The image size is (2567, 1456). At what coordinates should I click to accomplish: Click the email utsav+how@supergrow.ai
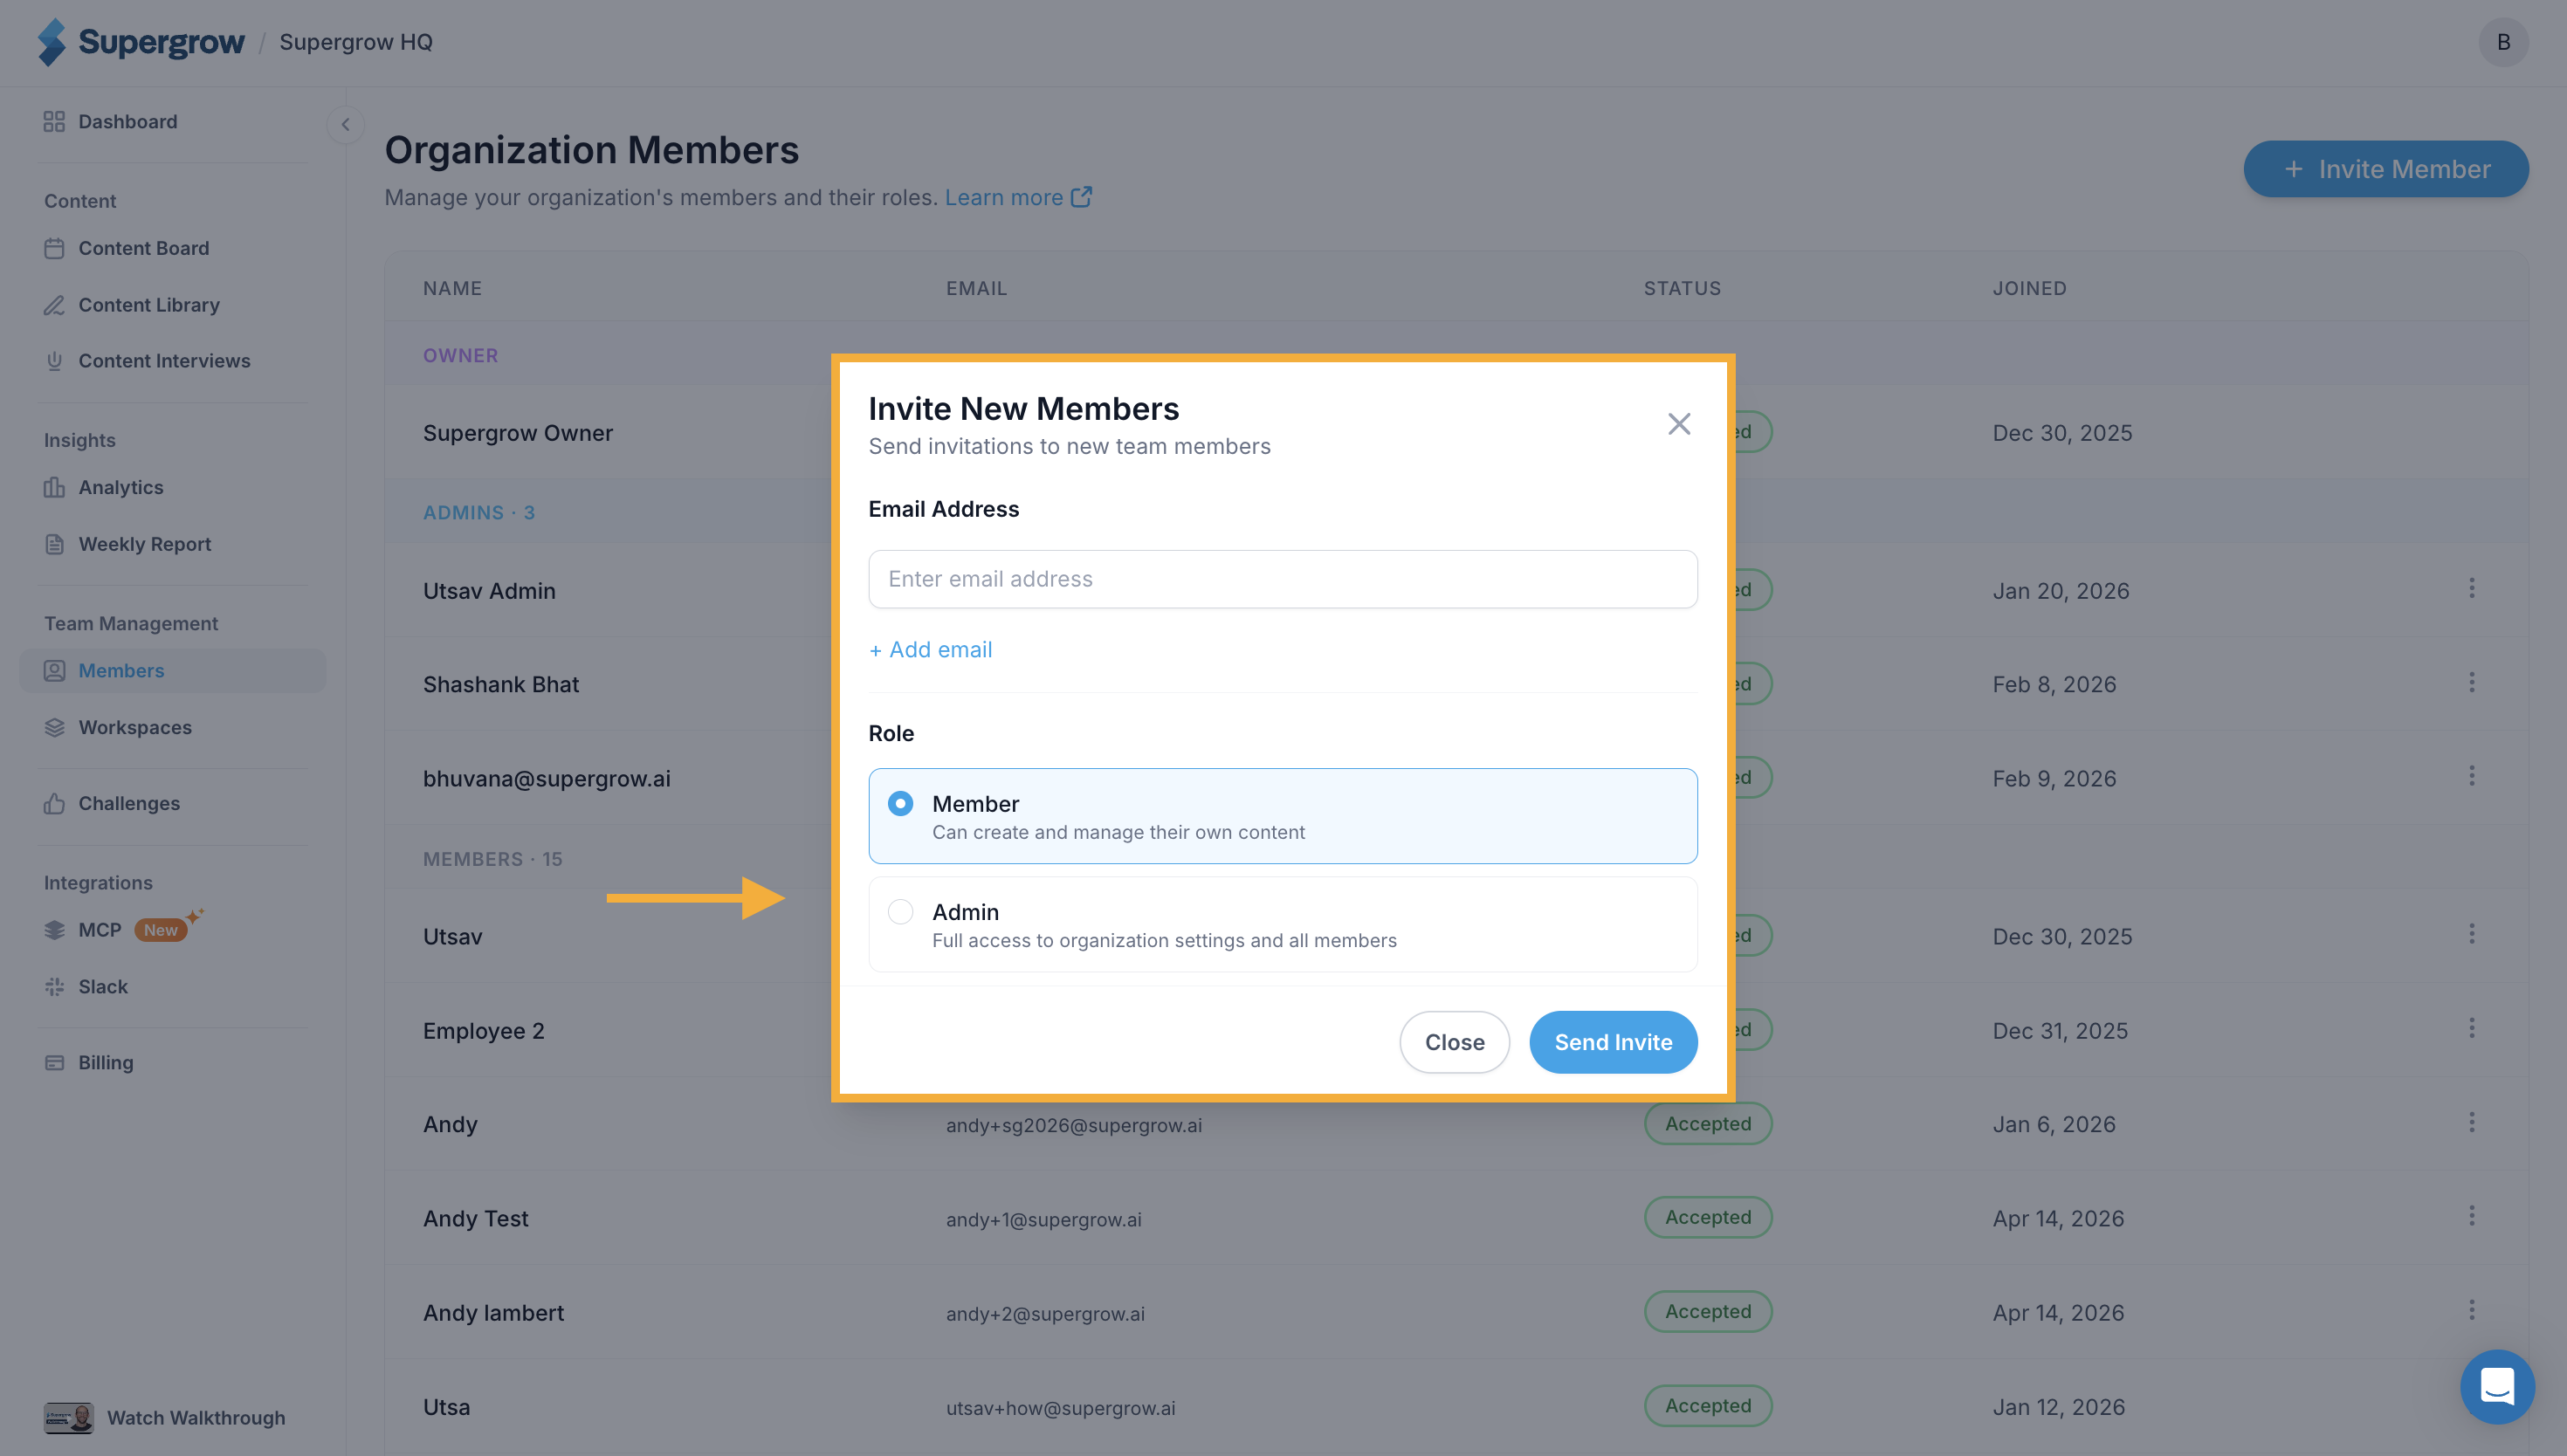point(1061,1408)
